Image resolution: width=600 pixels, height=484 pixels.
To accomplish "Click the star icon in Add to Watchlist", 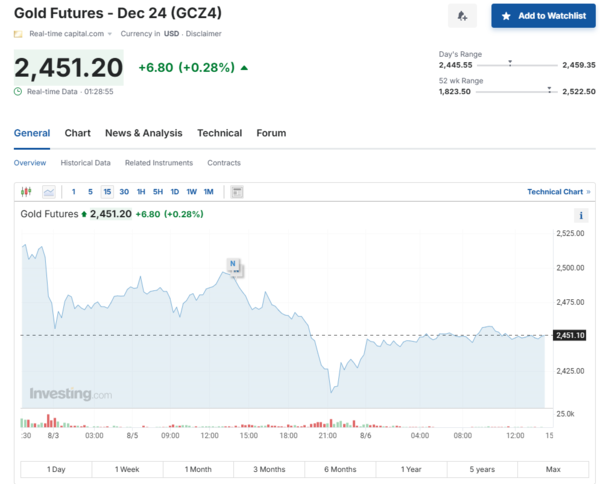I will point(506,17).
